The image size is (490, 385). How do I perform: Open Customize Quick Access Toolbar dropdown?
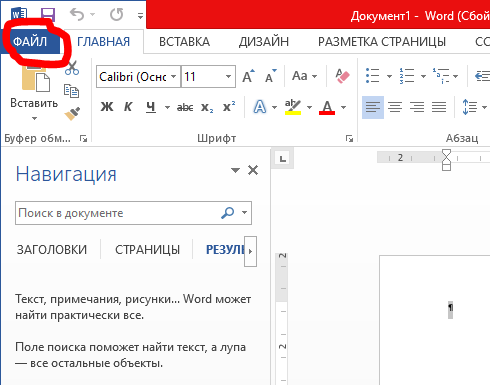point(140,16)
